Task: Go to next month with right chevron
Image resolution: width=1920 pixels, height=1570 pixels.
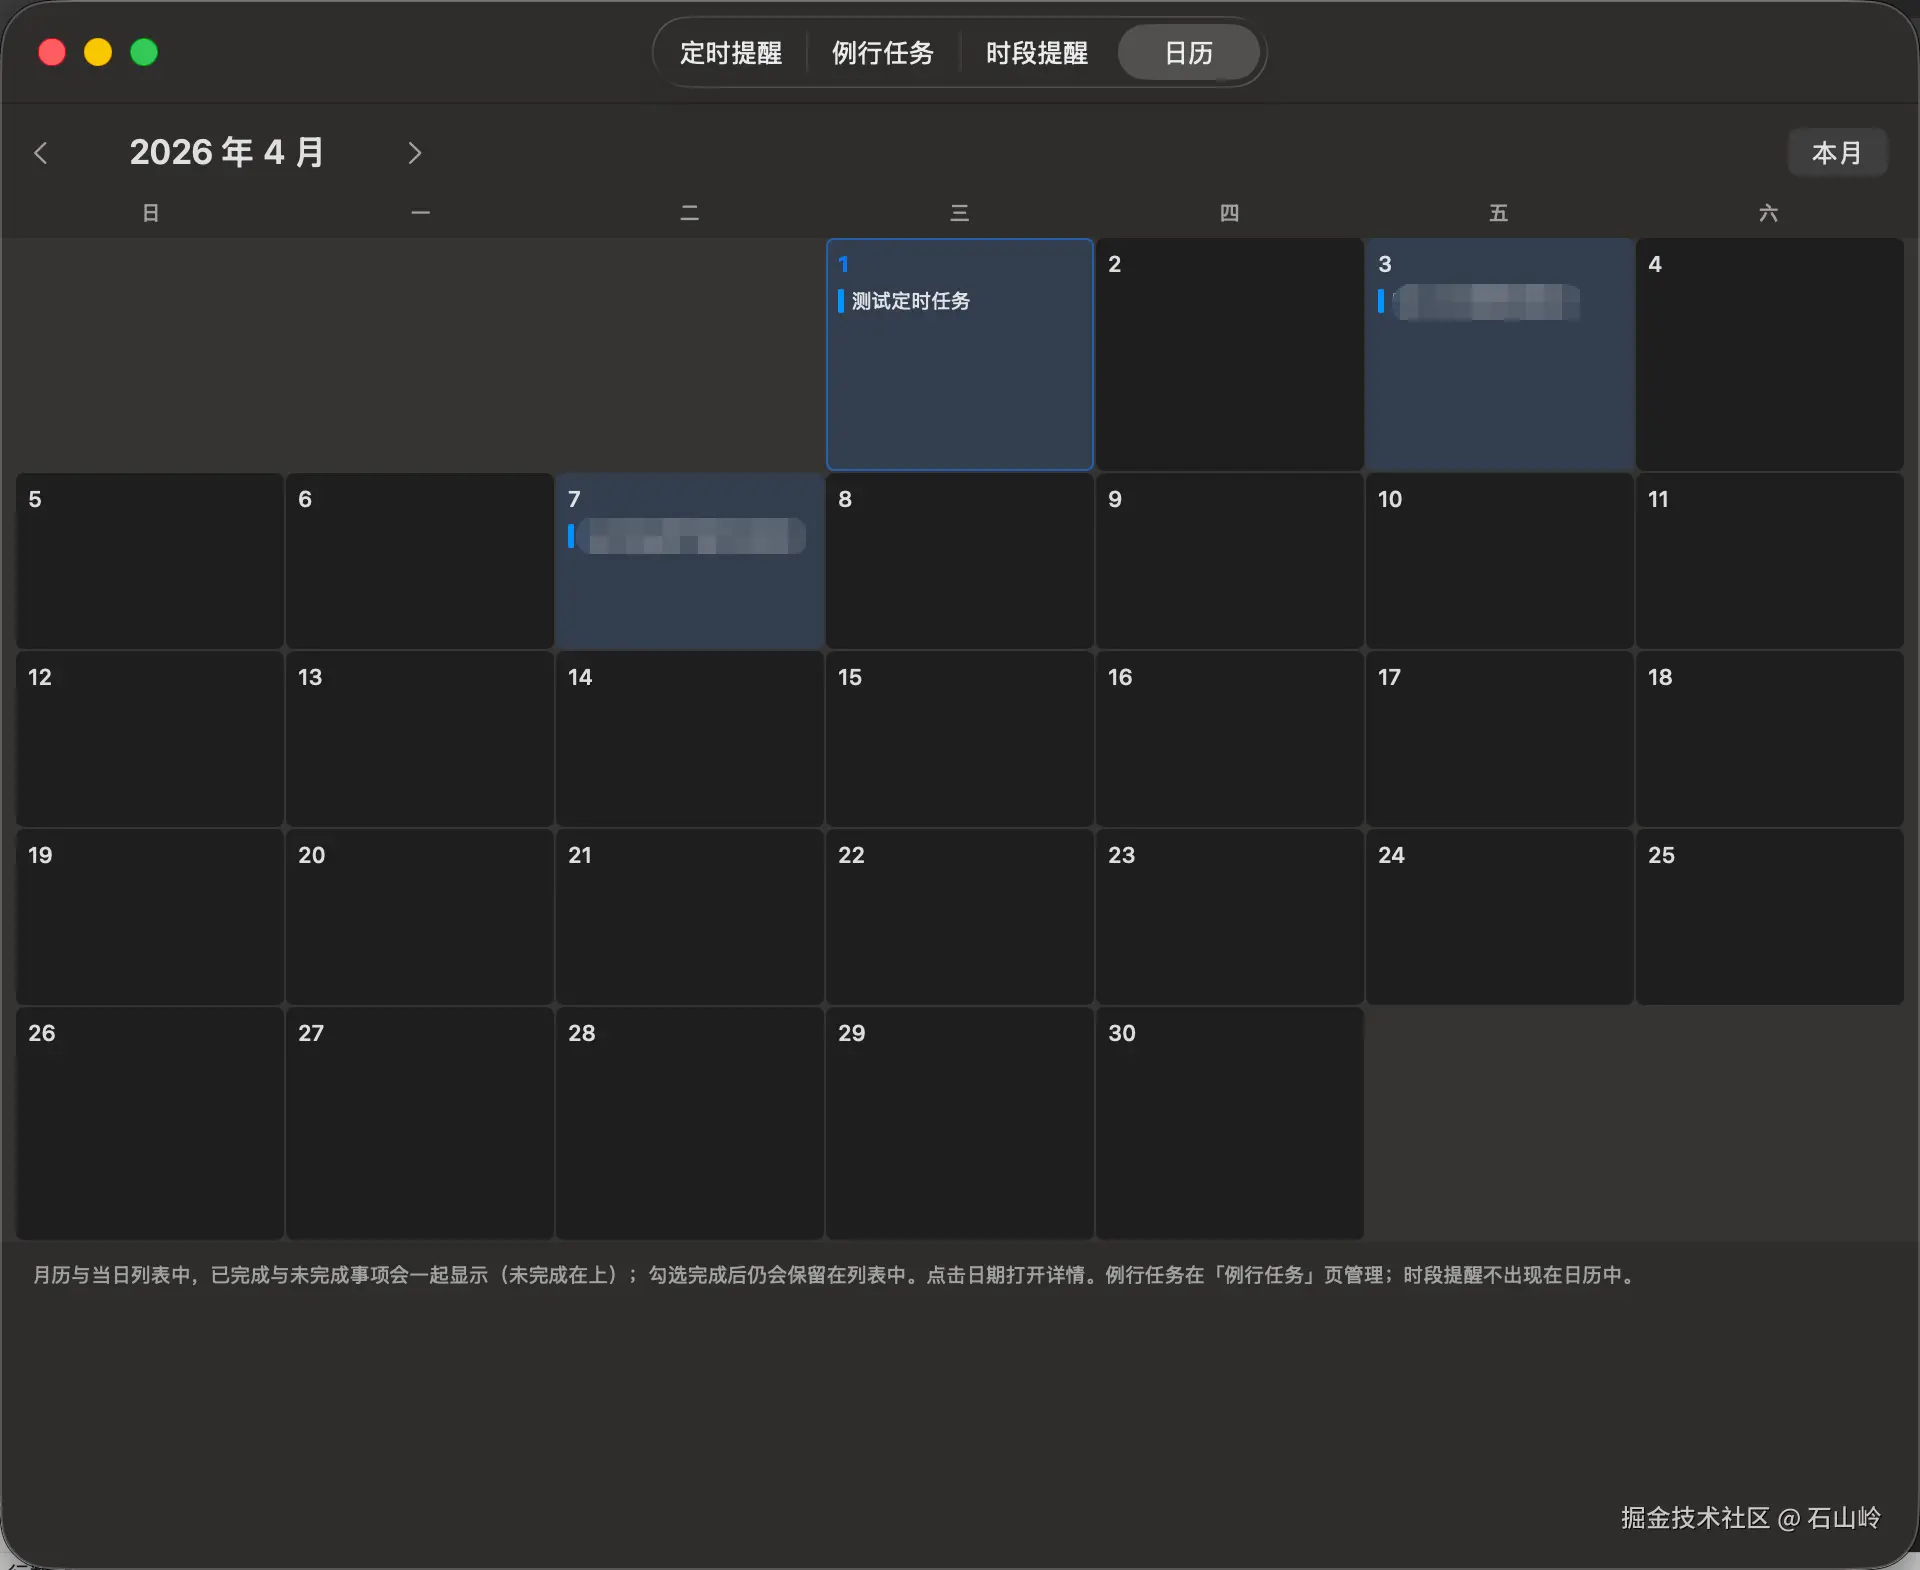Action: pyautogui.click(x=414, y=153)
